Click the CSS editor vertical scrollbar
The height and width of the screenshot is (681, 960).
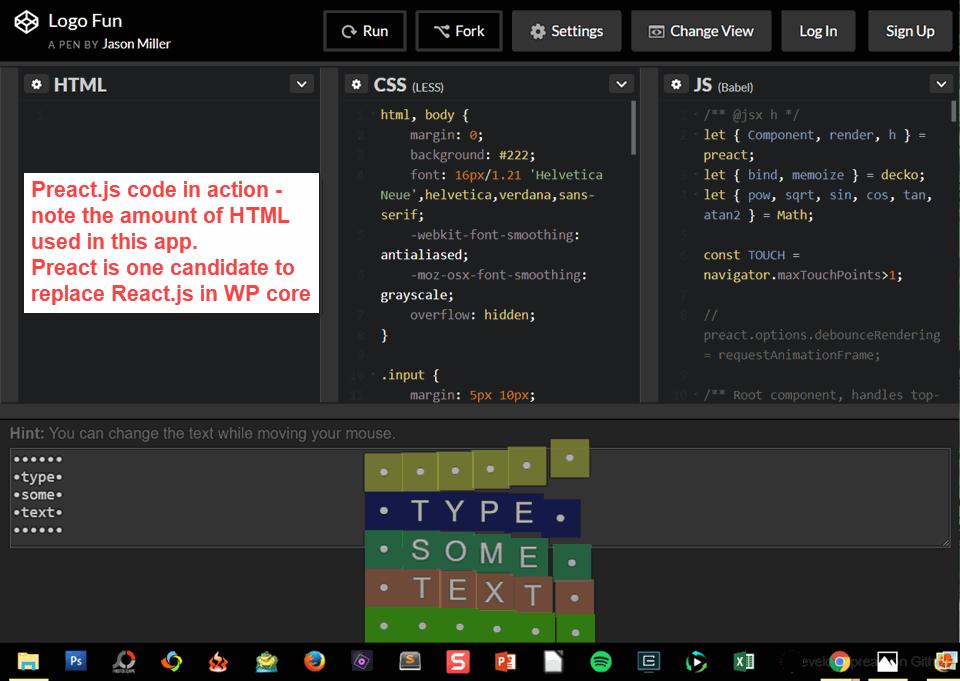pyautogui.click(x=633, y=127)
